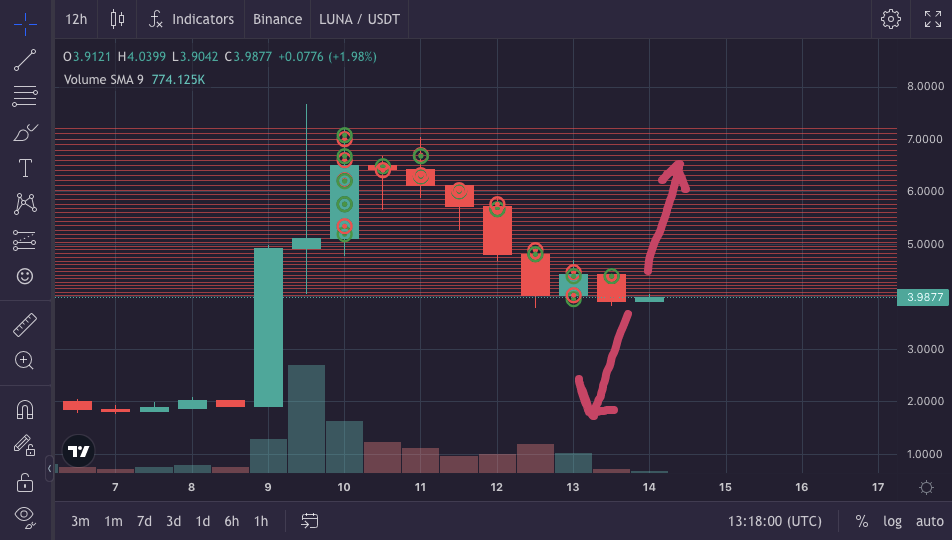Select the 7d time range
The height and width of the screenshot is (540, 952).
pyautogui.click(x=144, y=521)
